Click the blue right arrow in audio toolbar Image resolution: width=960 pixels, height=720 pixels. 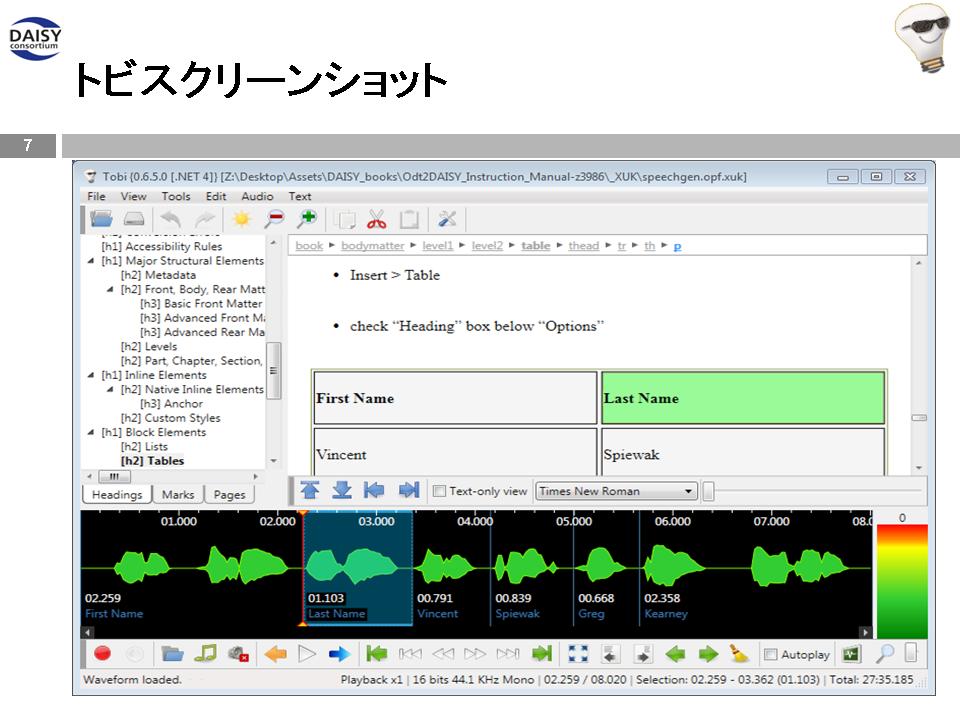(339, 654)
